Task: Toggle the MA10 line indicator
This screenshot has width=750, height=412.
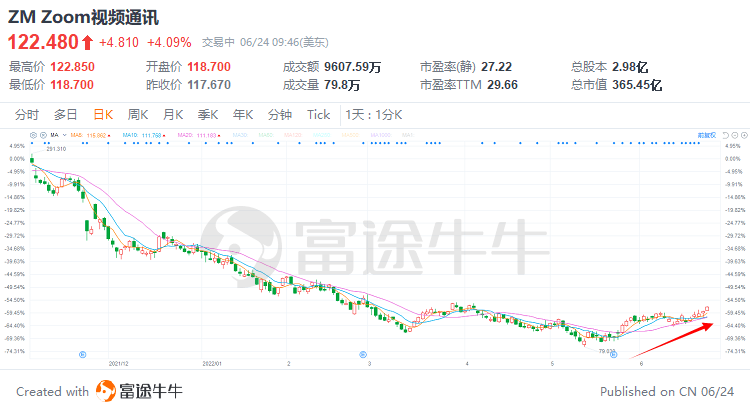Action: [x=144, y=135]
